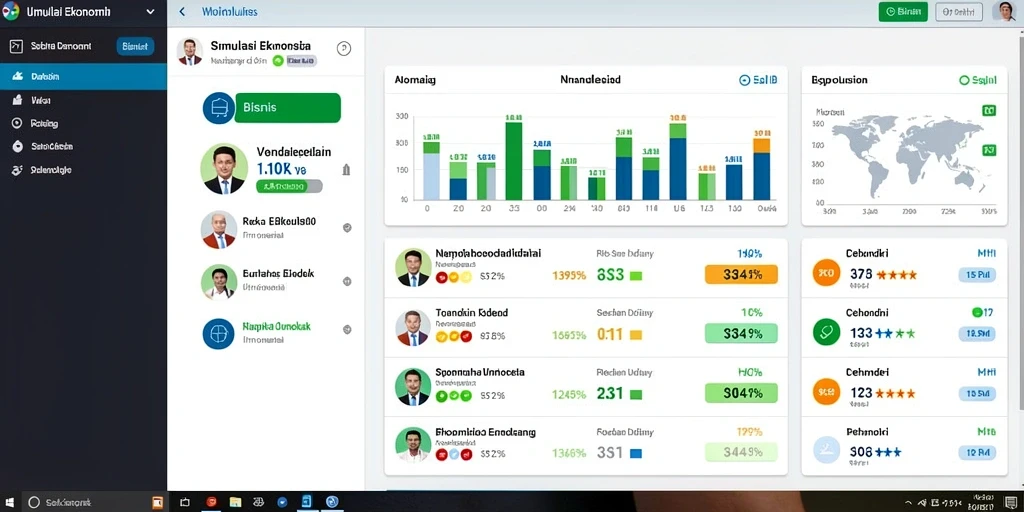Open the blue globe Napika icon

(219, 334)
